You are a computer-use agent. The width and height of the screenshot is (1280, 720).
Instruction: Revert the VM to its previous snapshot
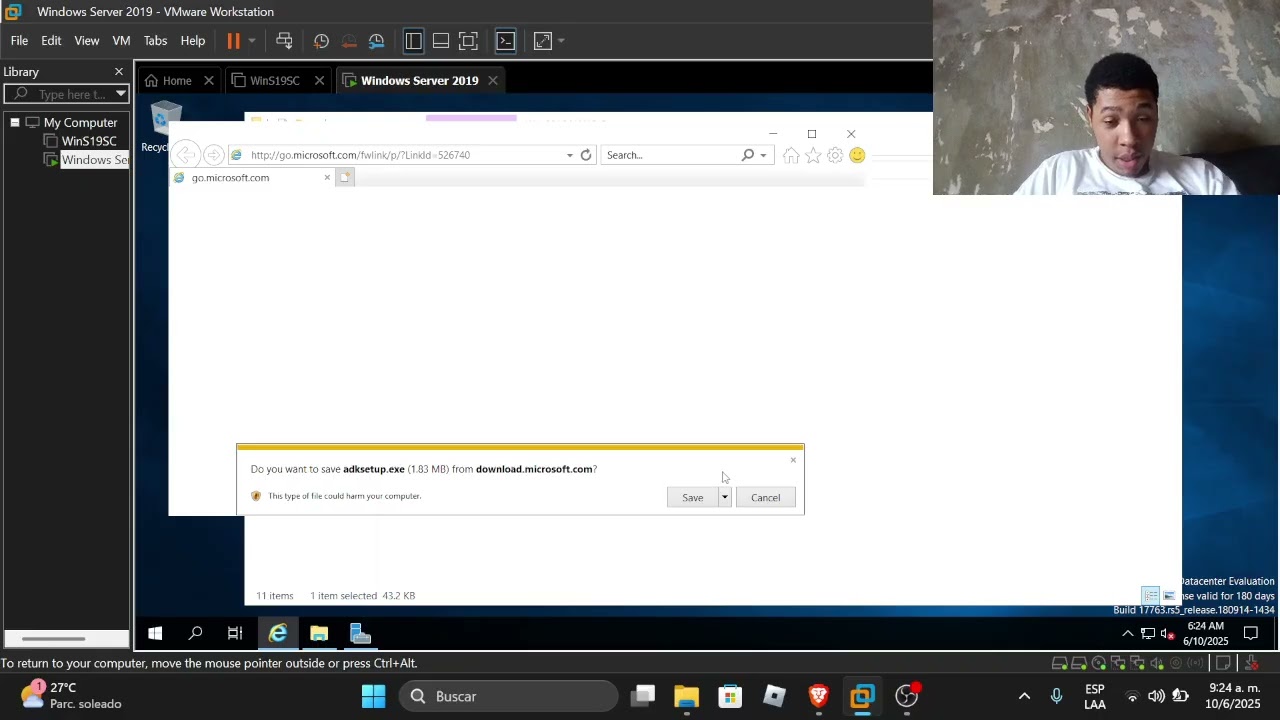(349, 41)
